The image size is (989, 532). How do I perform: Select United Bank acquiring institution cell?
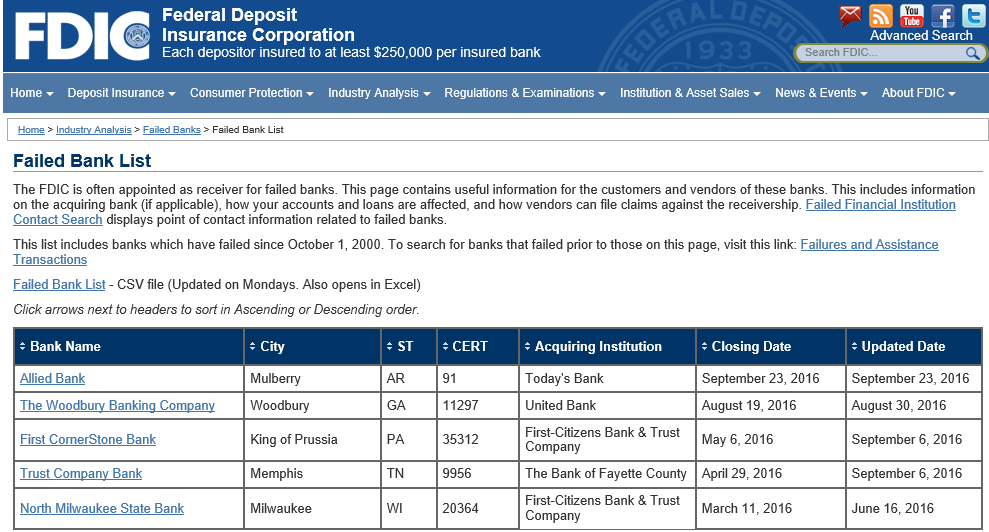point(607,406)
